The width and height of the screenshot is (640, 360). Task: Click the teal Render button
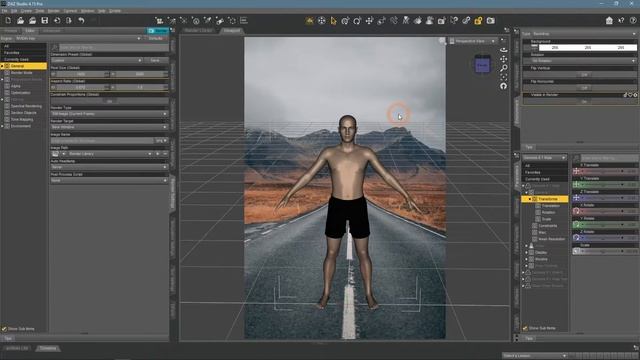158,31
